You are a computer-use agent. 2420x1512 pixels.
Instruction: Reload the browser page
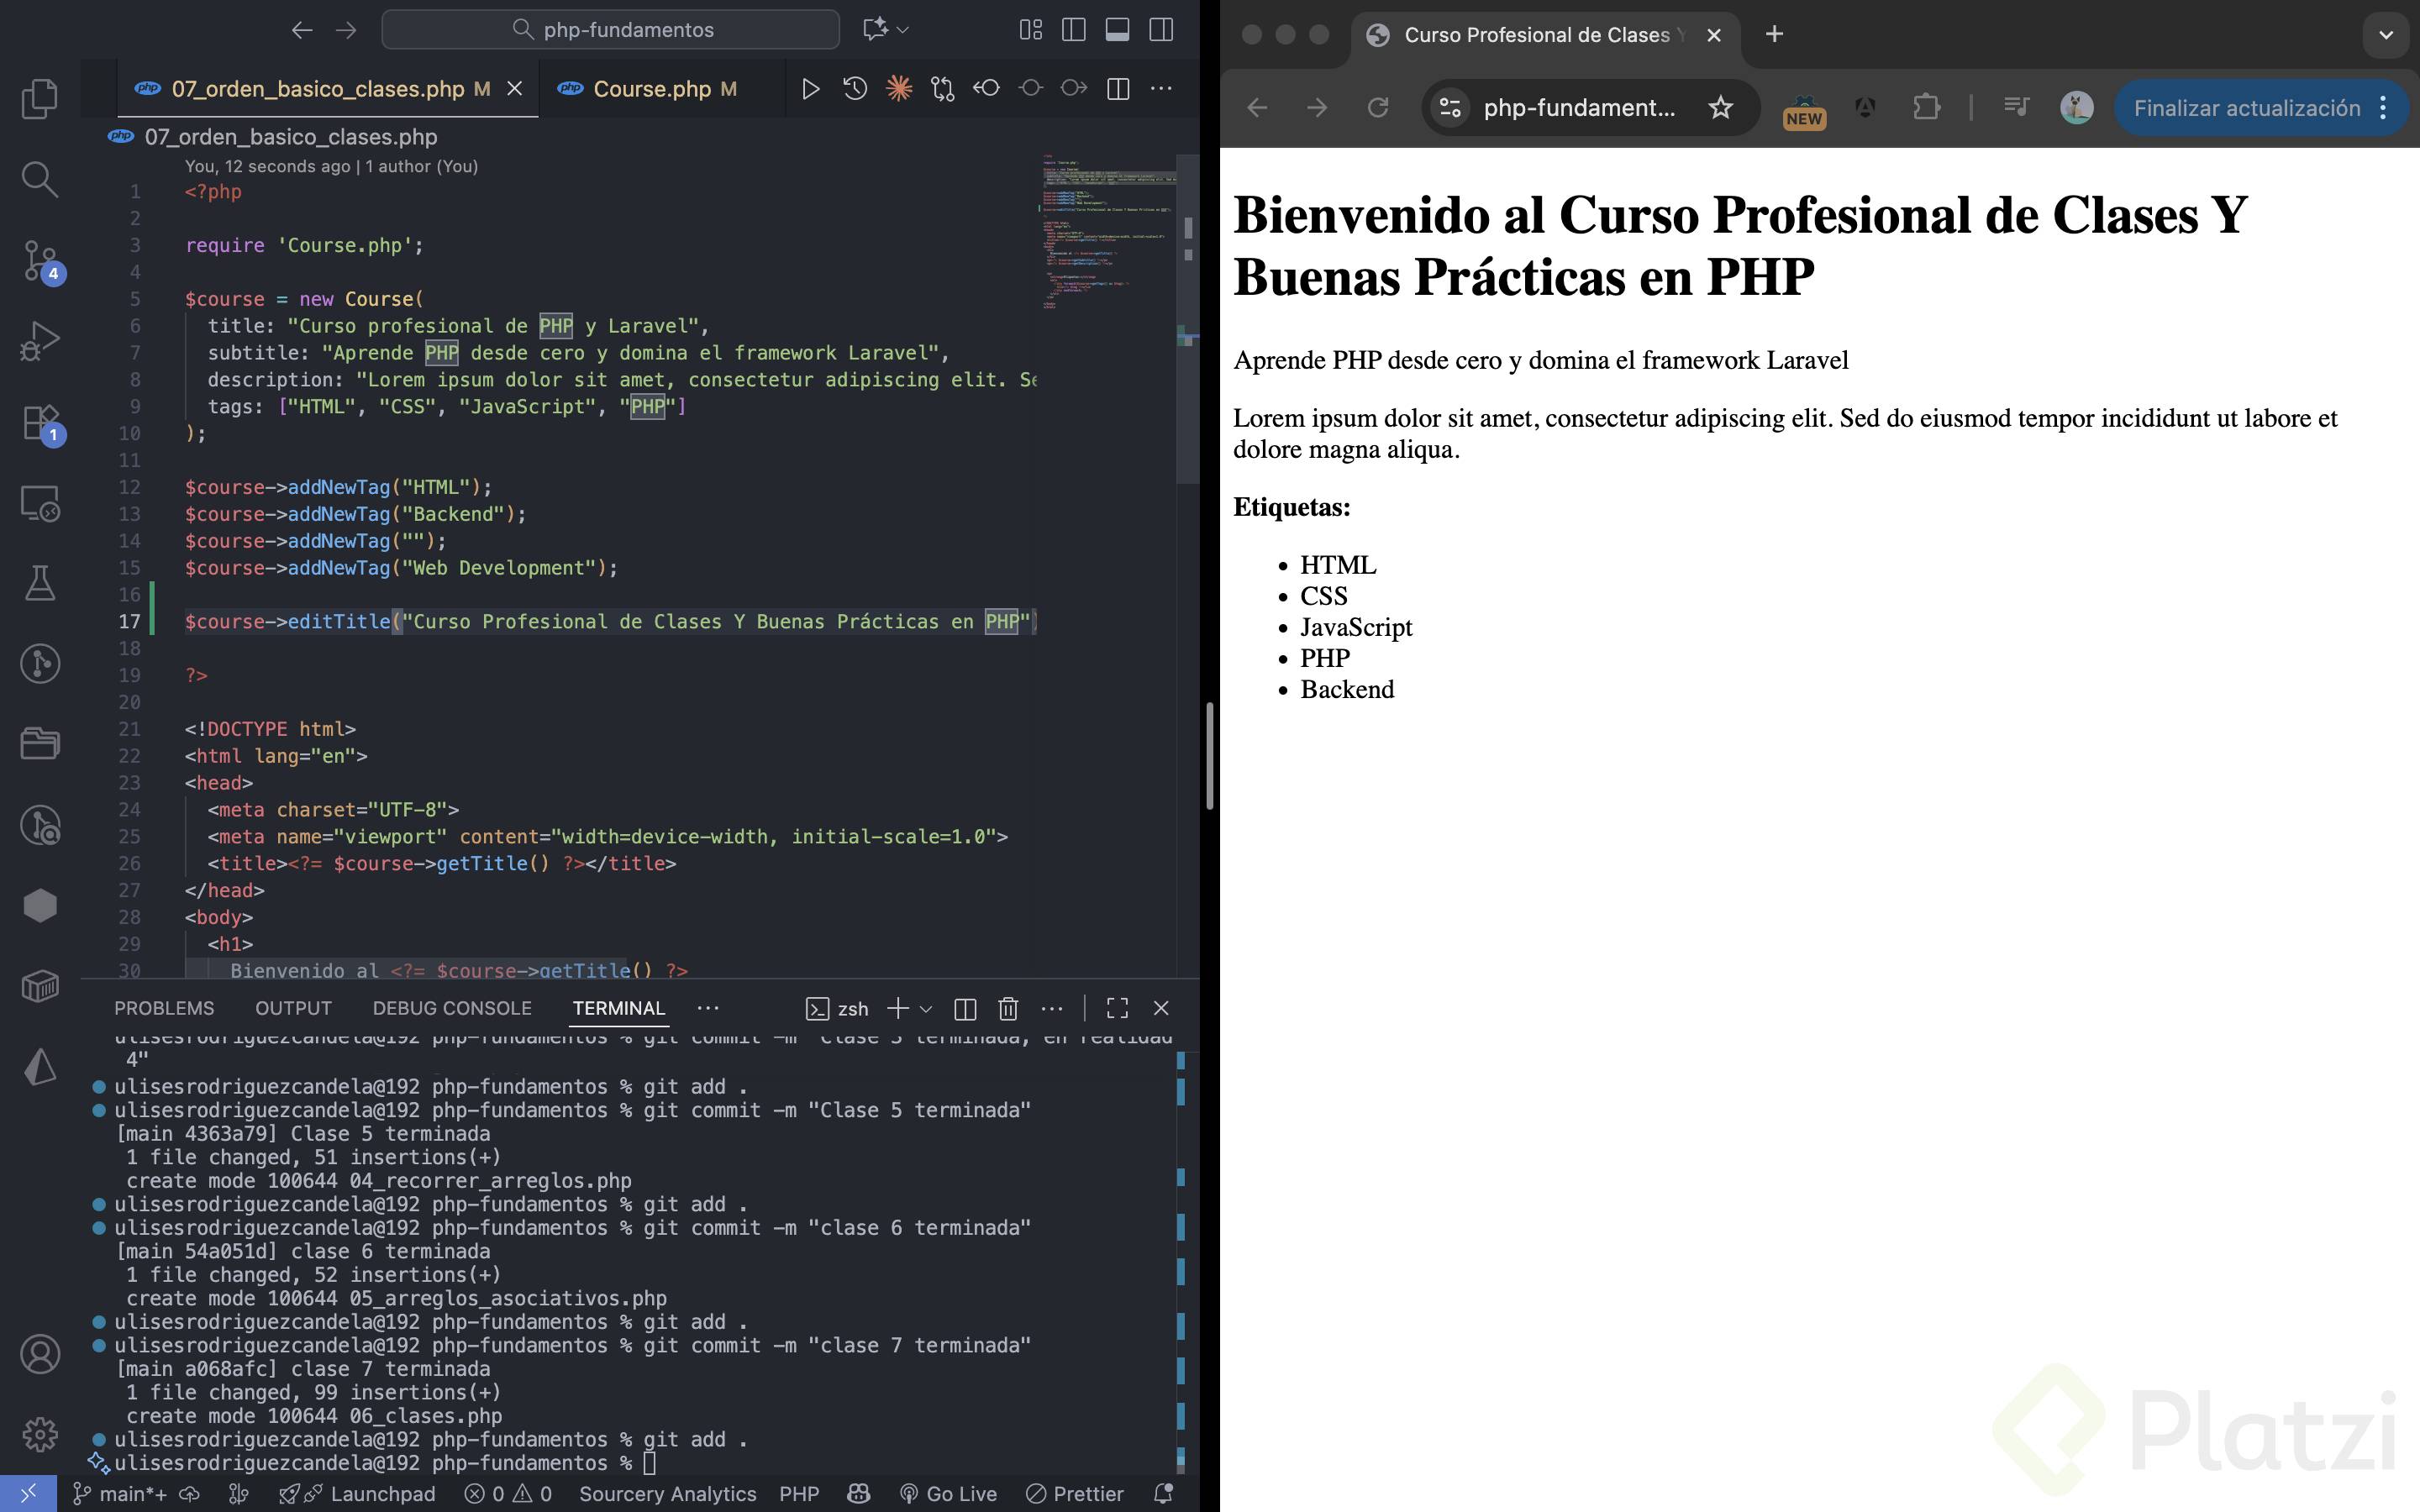pyautogui.click(x=1378, y=108)
